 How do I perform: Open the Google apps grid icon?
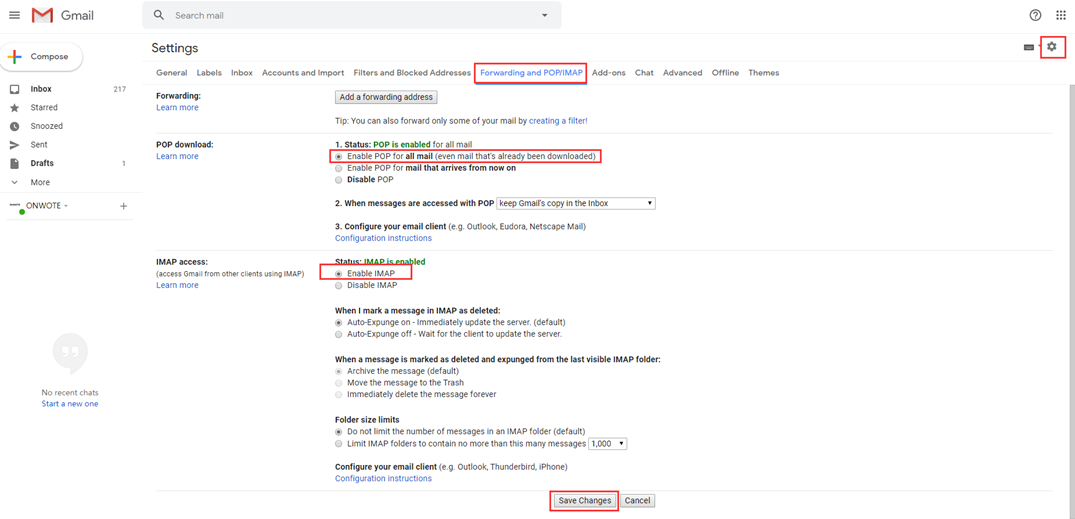1060,15
